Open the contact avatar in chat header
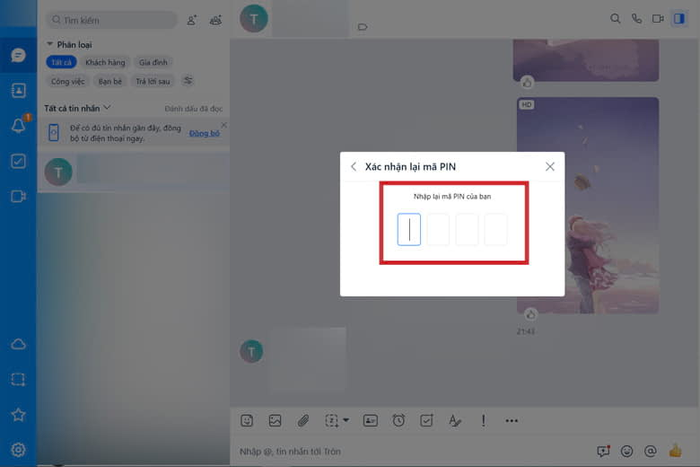Screen dimensions: 700x467 [254, 18]
